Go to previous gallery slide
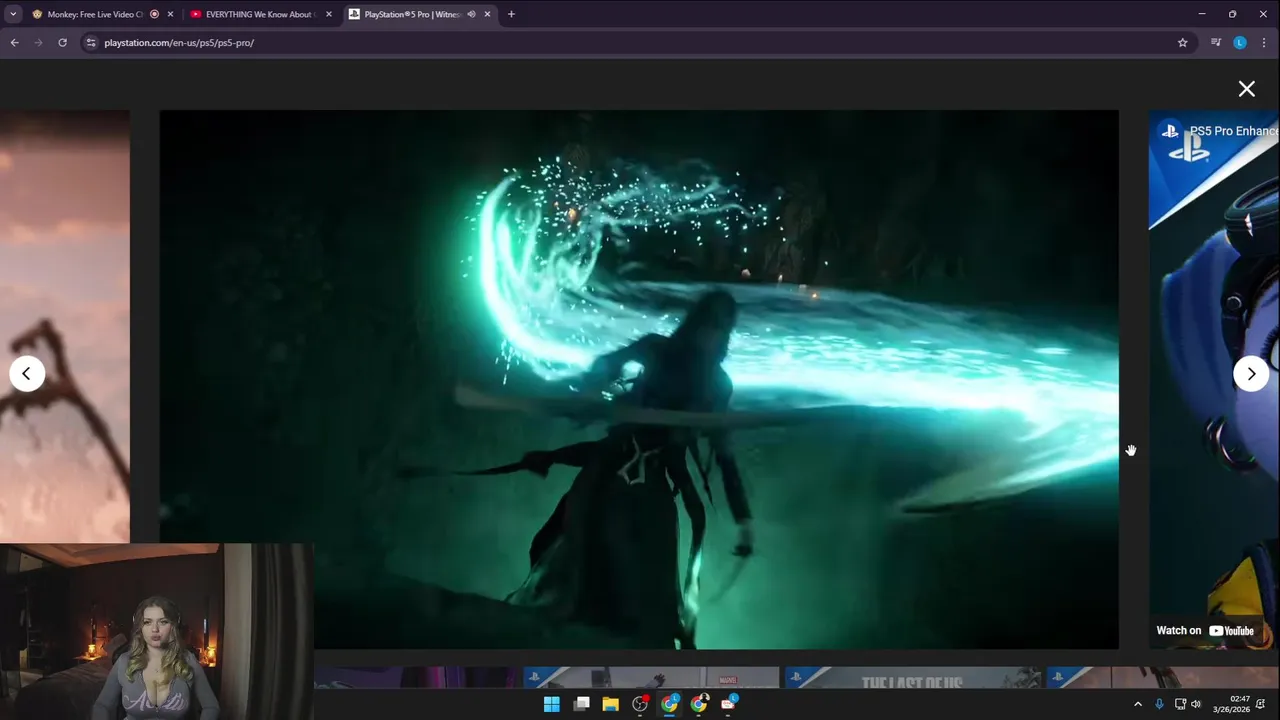Viewport: 1280px width, 720px height. [27, 373]
